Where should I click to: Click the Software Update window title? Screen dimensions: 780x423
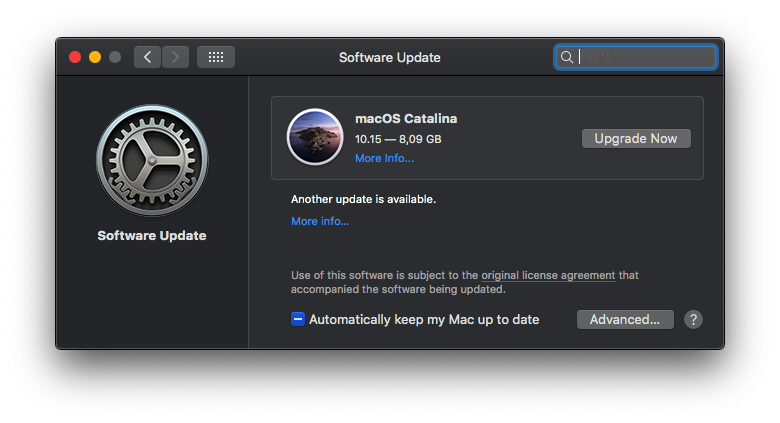click(390, 58)
